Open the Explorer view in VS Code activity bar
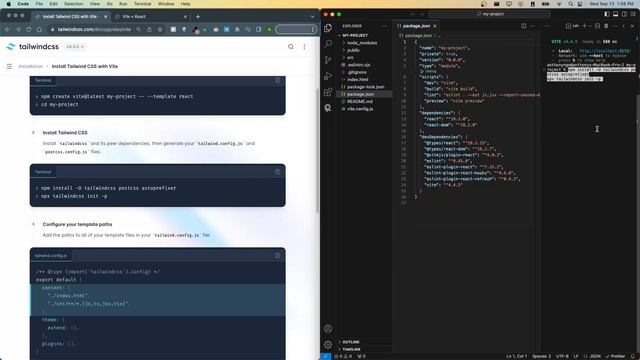This screenshot has height=360, width=640. (328, 28)
